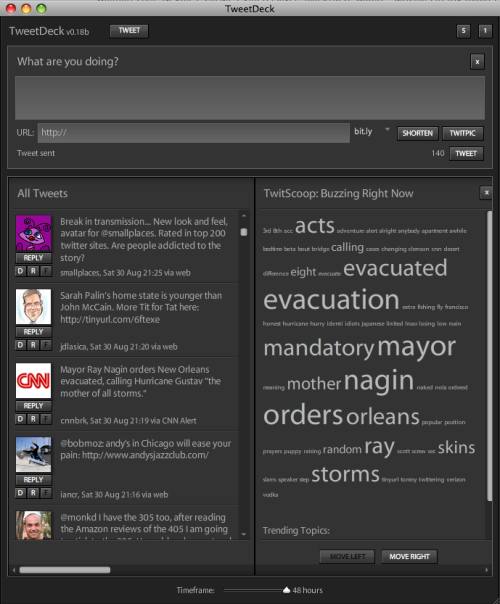Send with TWEET button next to 140
This screenshot has height=604, width=500.
(x=466, y=154)
